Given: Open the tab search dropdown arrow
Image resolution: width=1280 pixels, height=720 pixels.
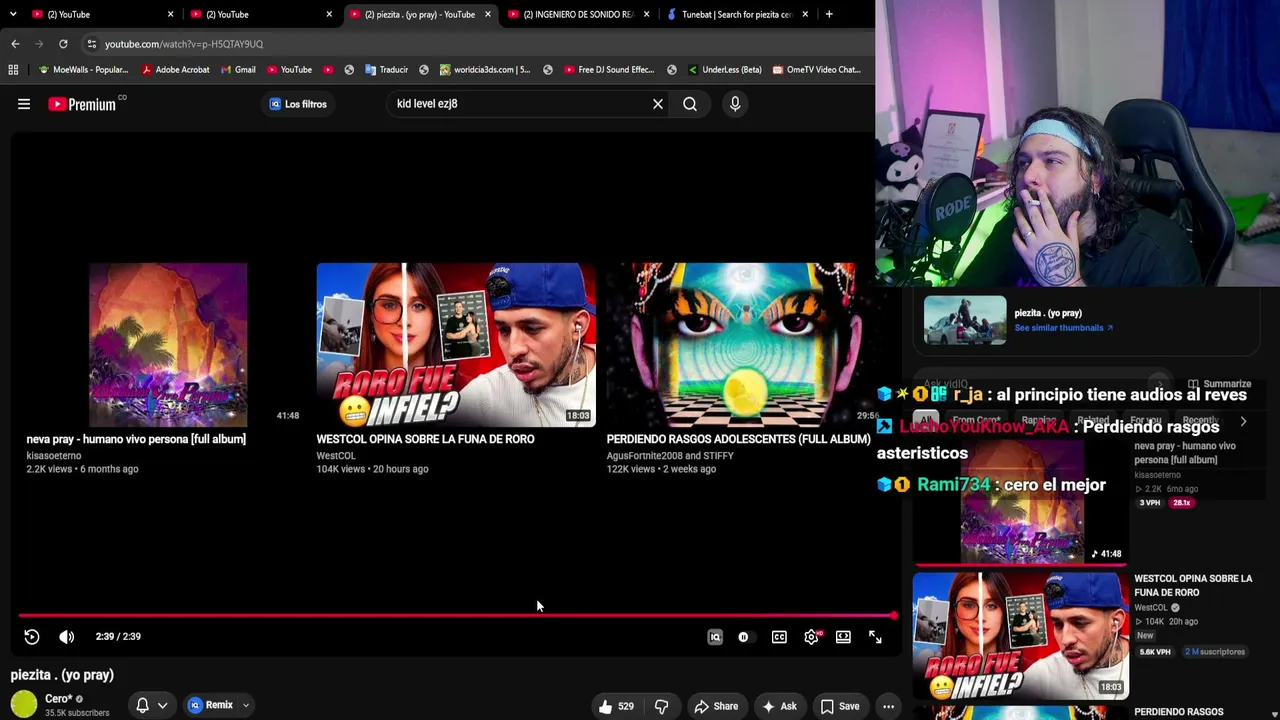Looking at the screenshot, I should [x=13, y=14].
